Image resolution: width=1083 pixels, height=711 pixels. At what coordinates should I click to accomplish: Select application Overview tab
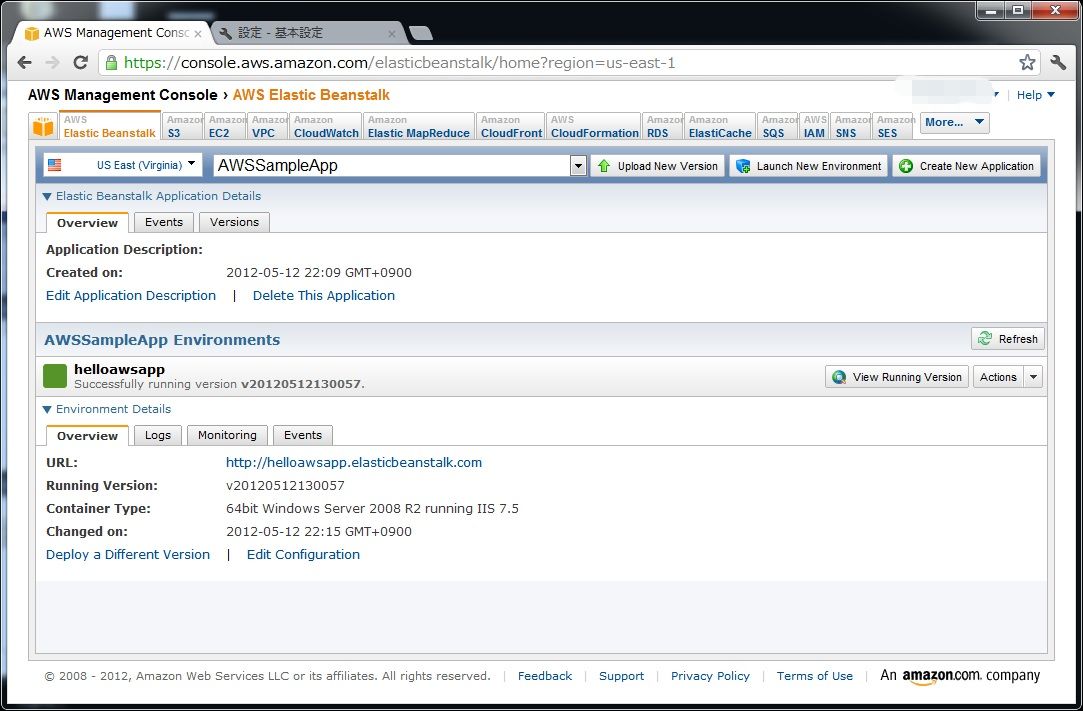pos(87,222)
